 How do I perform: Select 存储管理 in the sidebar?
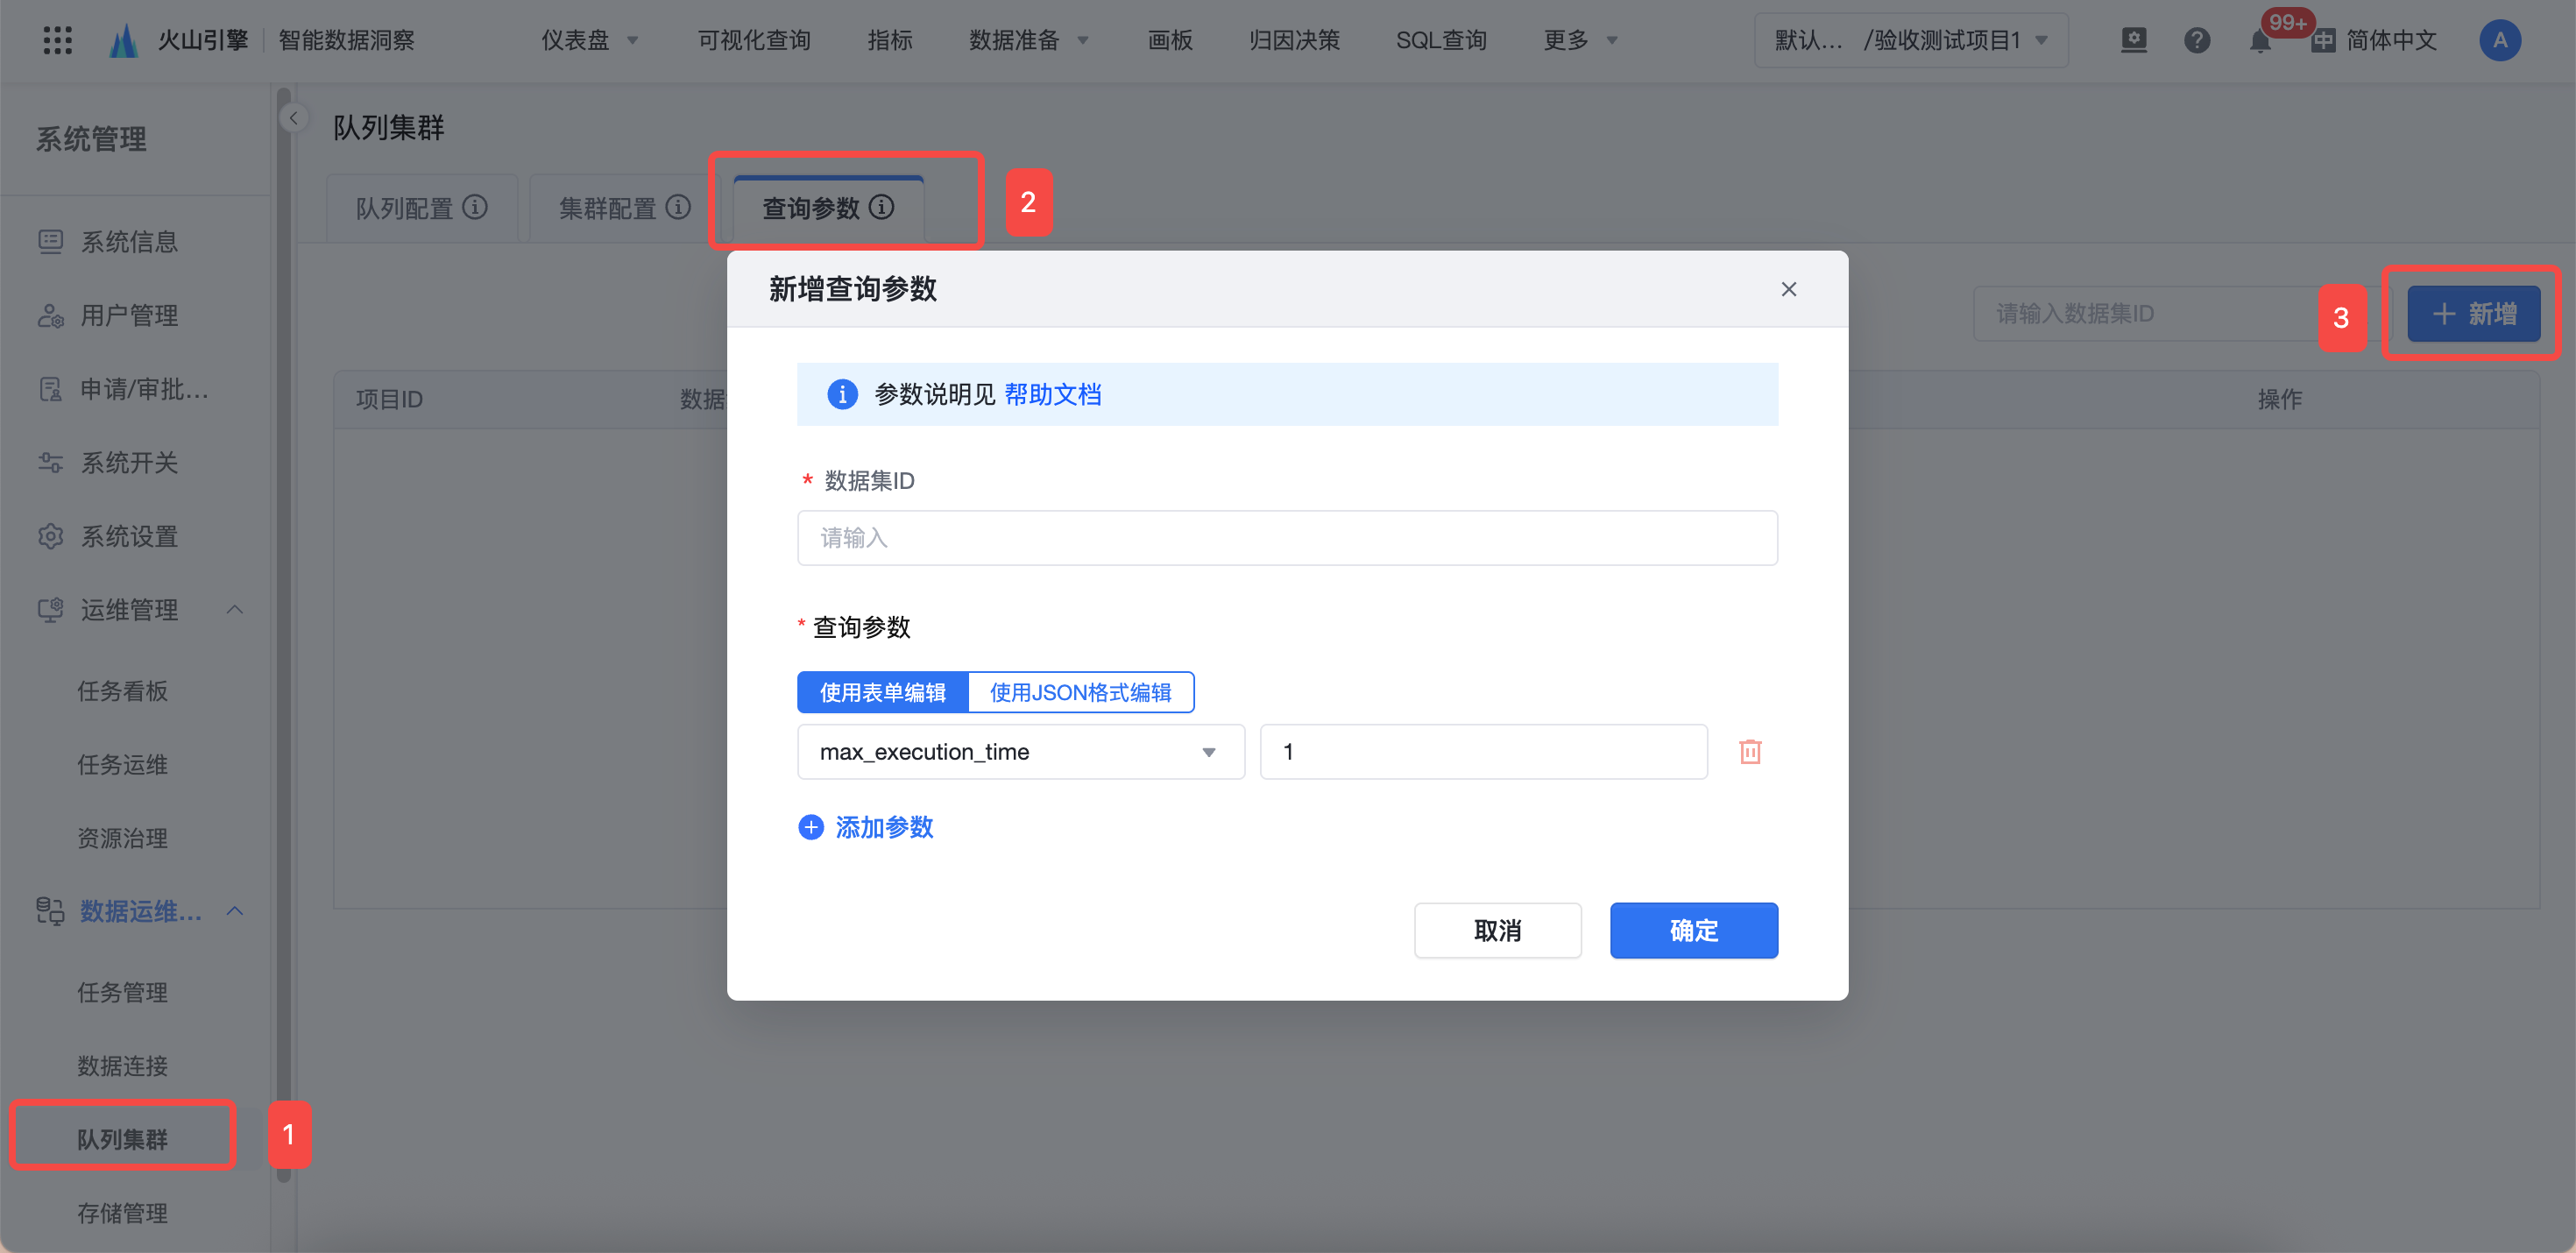[122, 1213]
